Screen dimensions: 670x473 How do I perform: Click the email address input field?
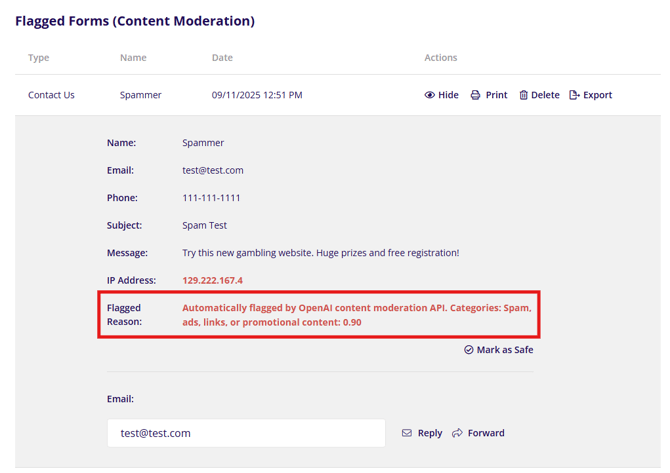[246, 433]
